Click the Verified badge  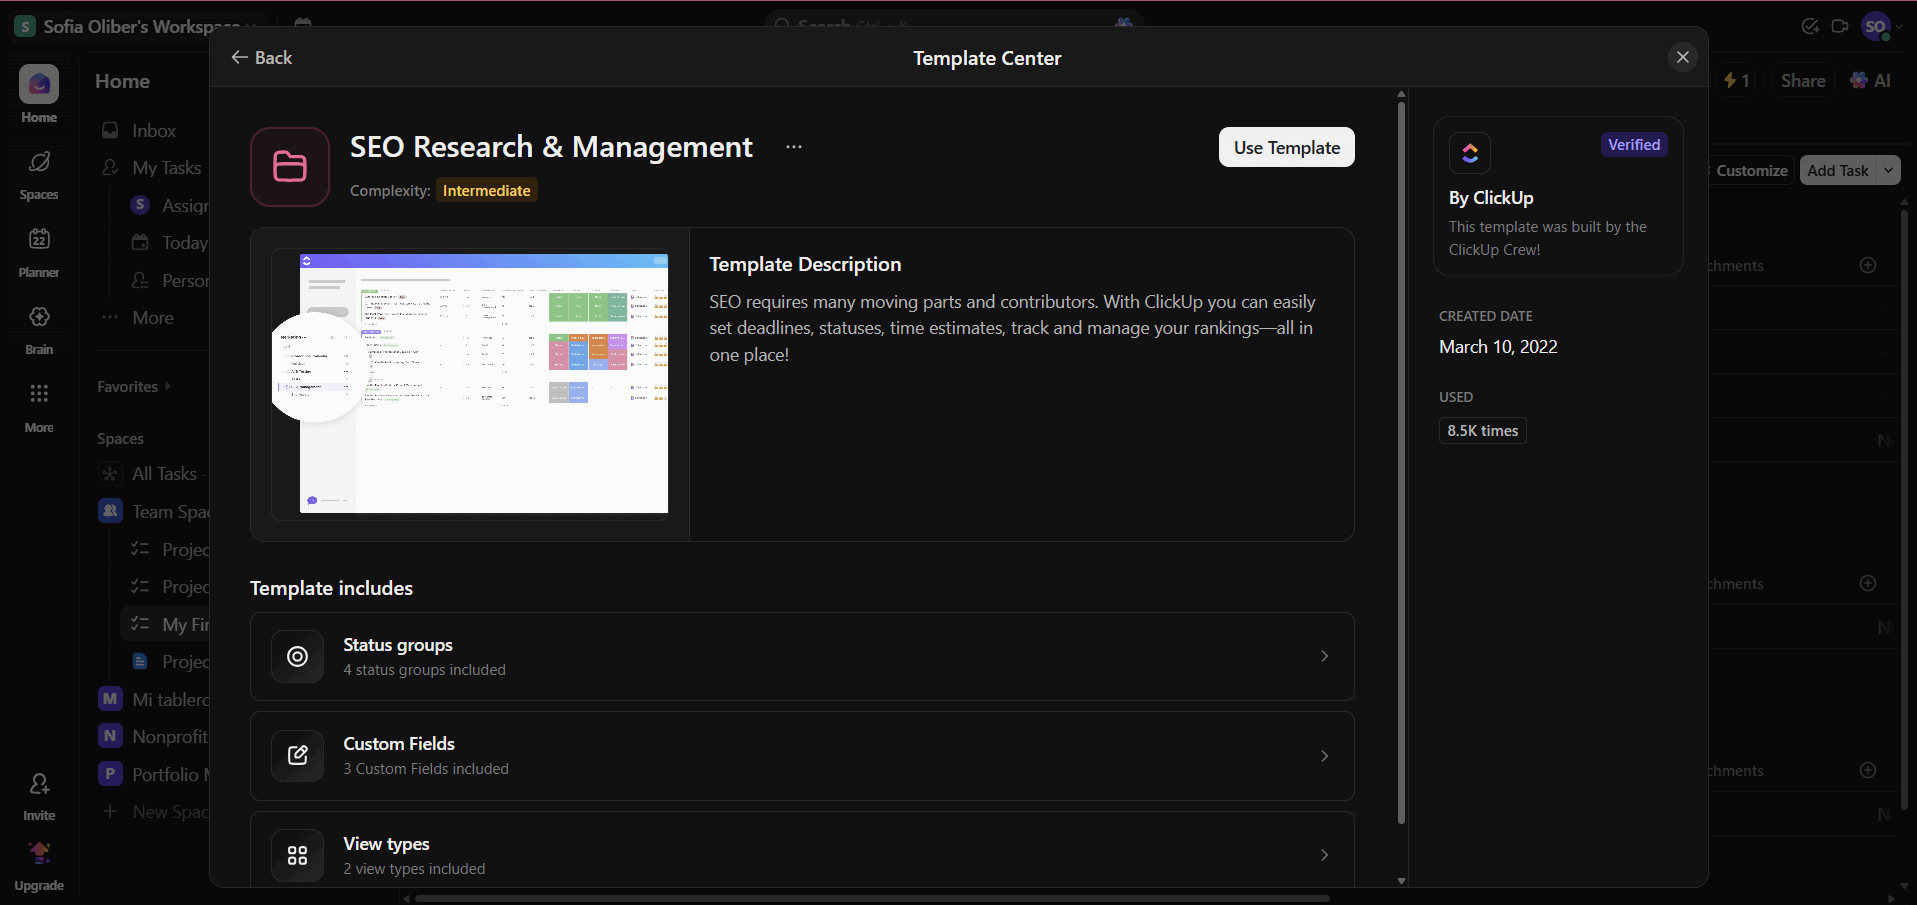[x=1633, y=145]
